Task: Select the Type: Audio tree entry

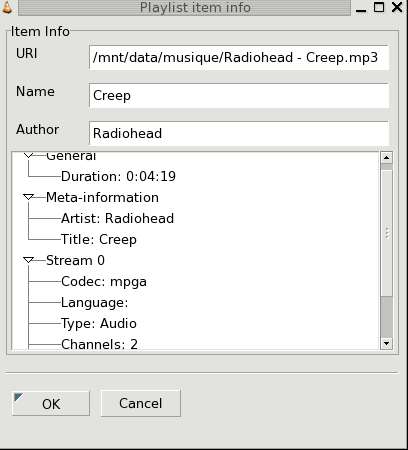Action: (99, 323)
